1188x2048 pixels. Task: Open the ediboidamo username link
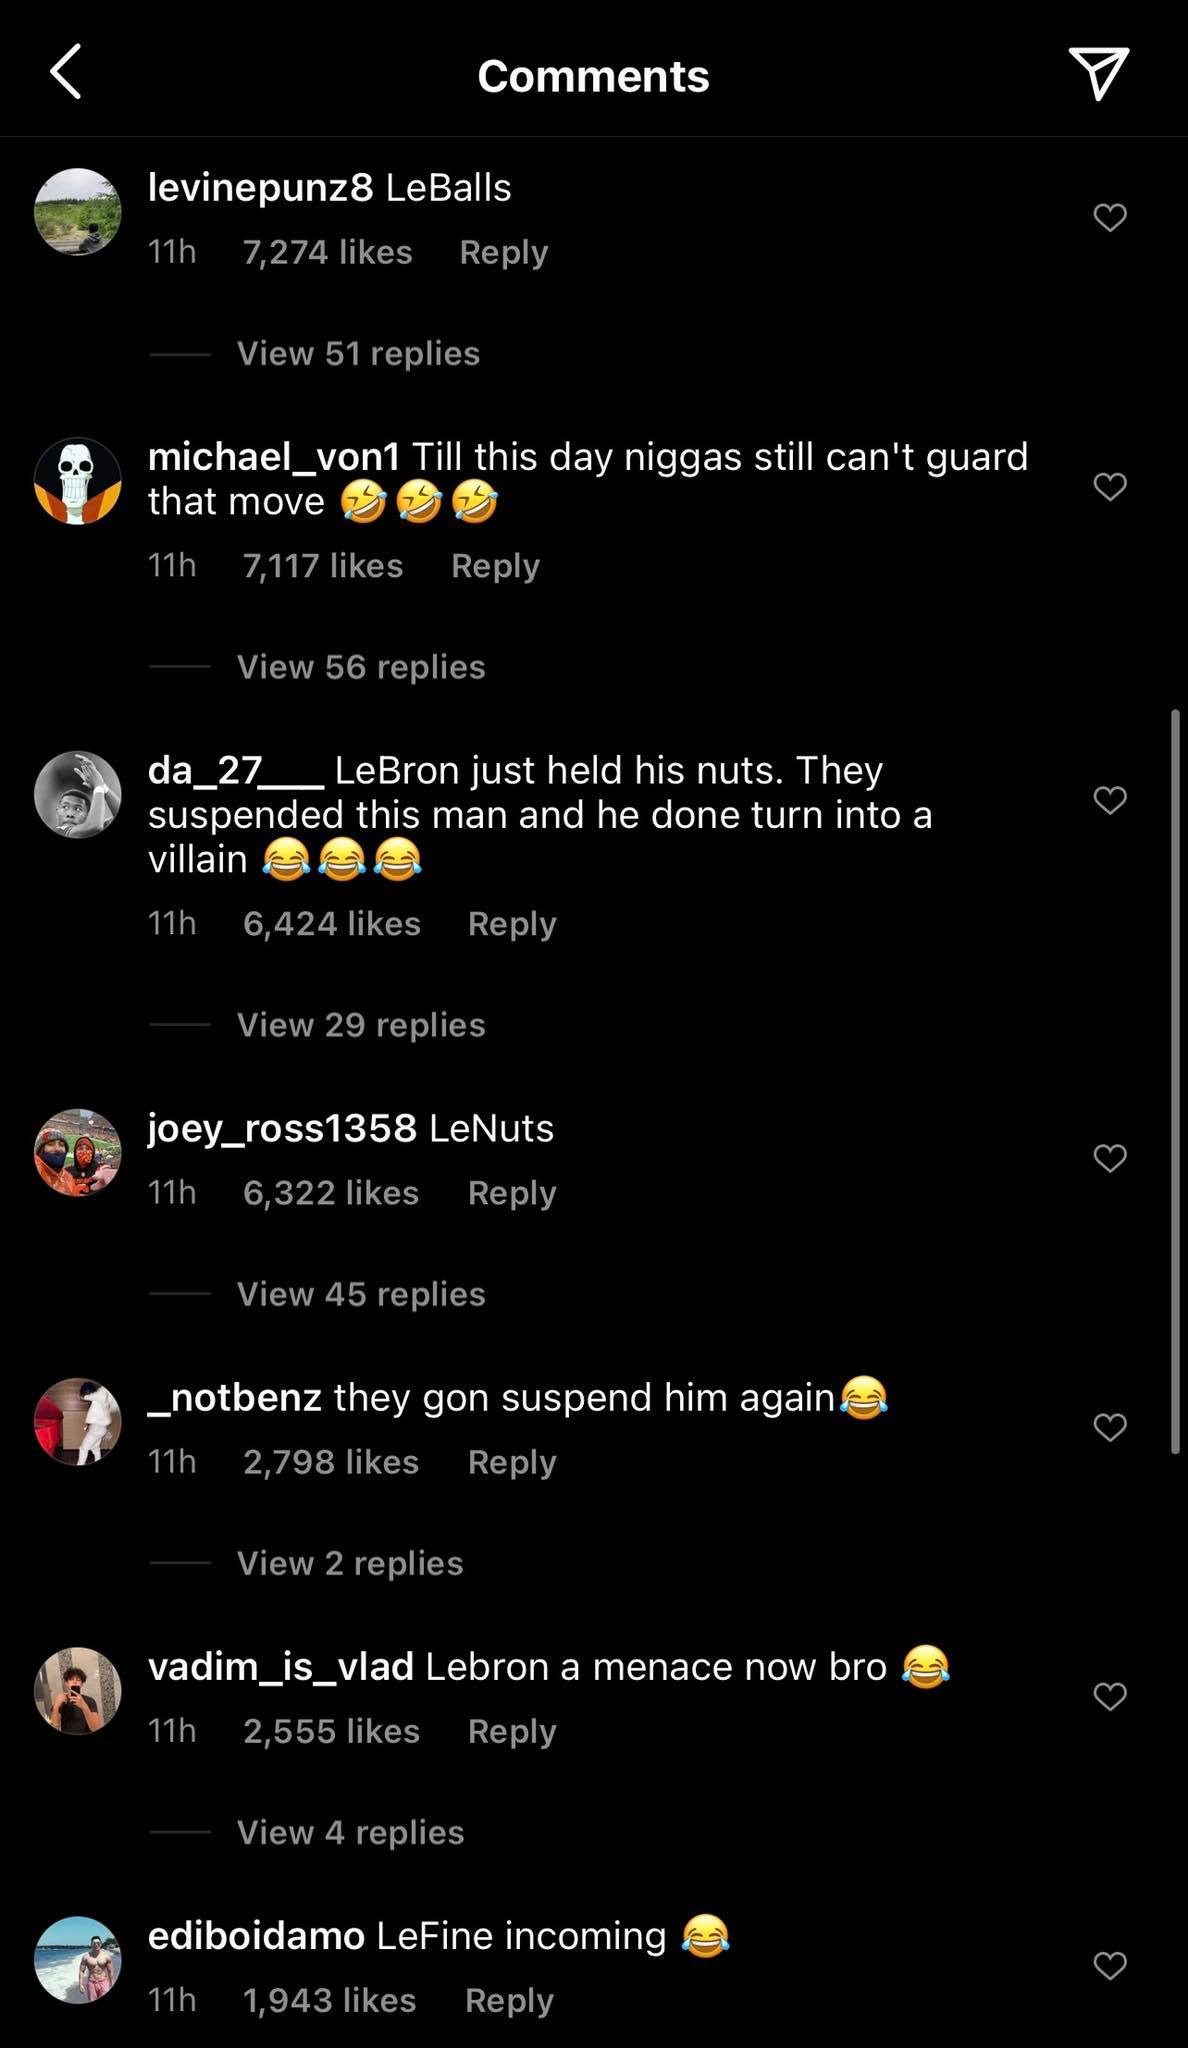coord(256,1935)
